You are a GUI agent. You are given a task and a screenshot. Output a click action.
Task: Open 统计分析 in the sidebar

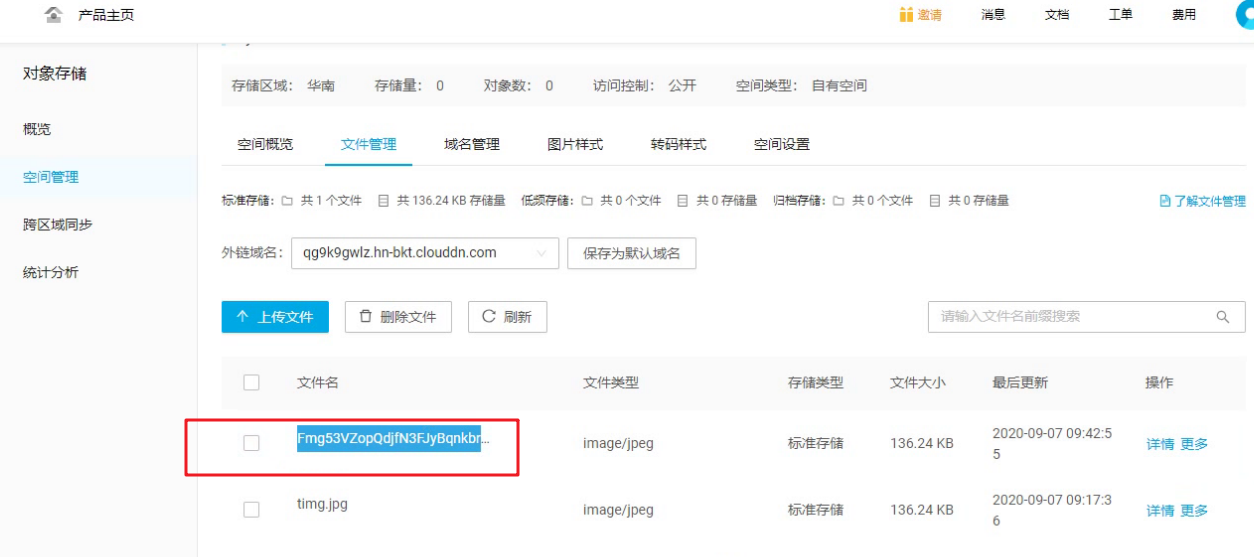[x=51, y=272]
